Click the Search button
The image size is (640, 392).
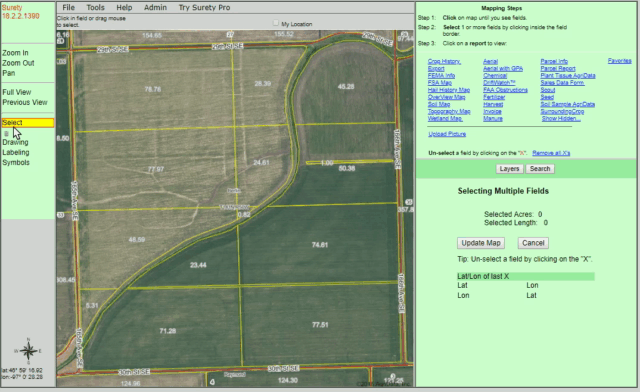click(x=540, y=169)
